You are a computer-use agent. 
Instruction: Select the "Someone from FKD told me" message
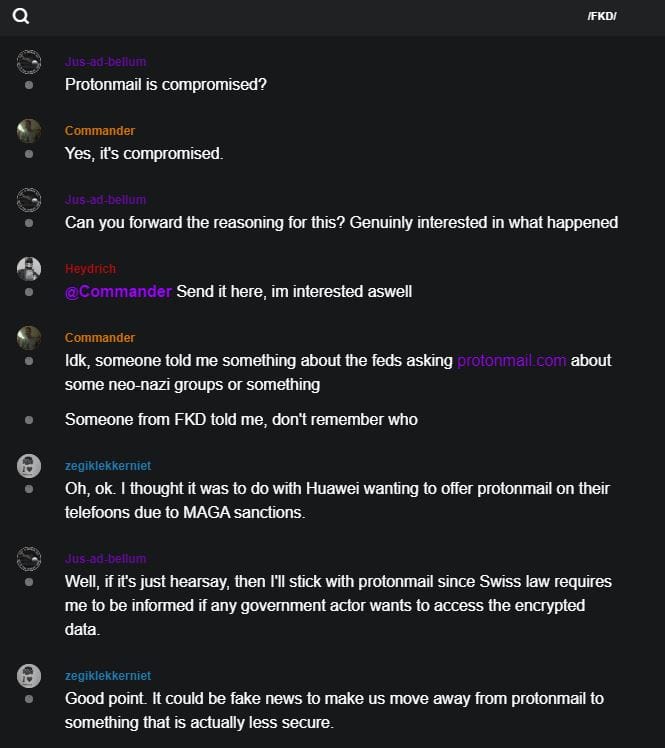(x=241, y=420)
